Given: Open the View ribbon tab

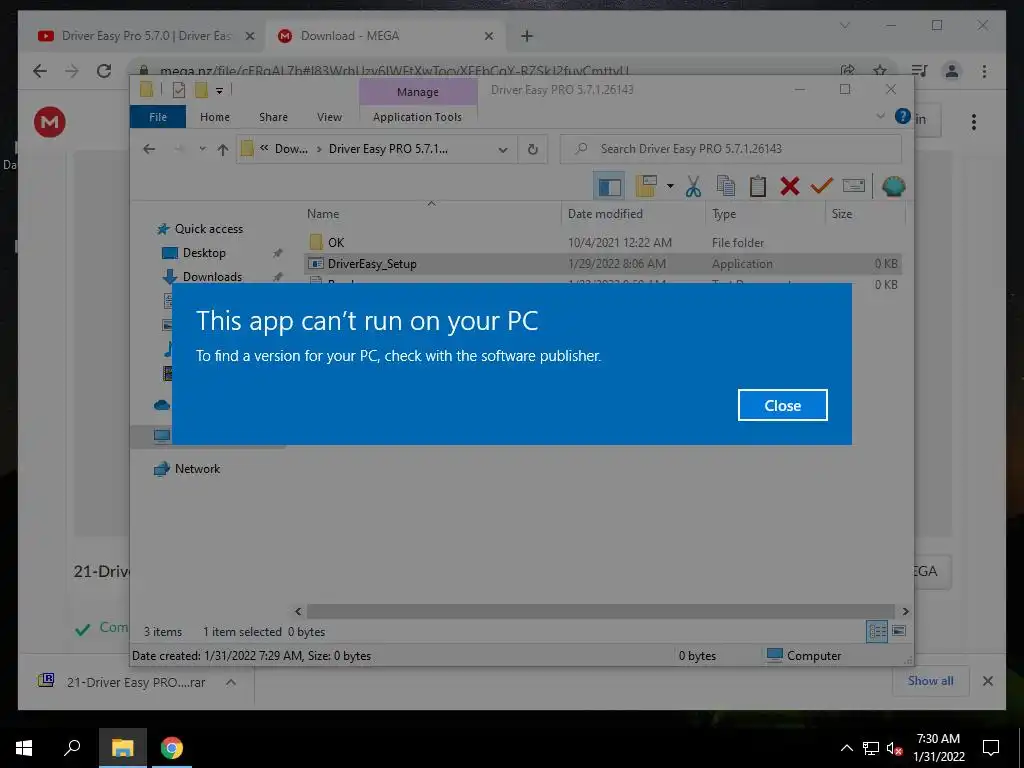Looking at the screenshot, I should click(329, 117).
